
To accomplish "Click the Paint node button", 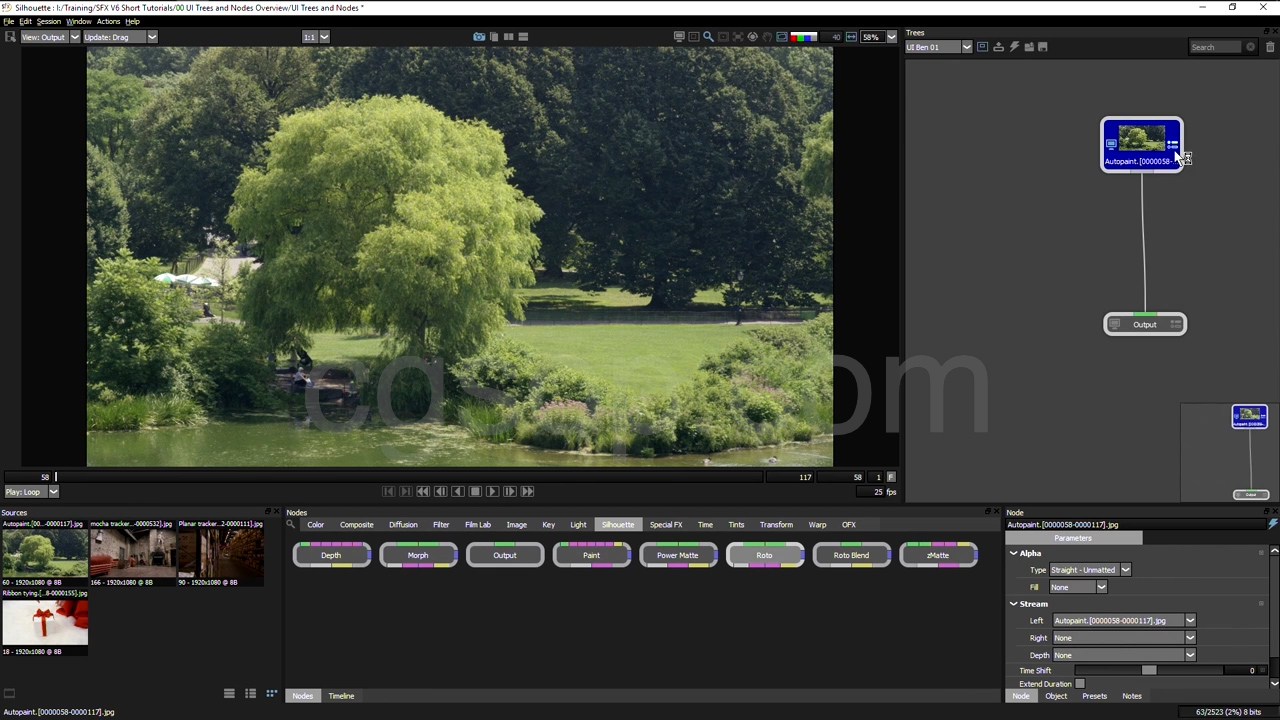I will (591, 555).
